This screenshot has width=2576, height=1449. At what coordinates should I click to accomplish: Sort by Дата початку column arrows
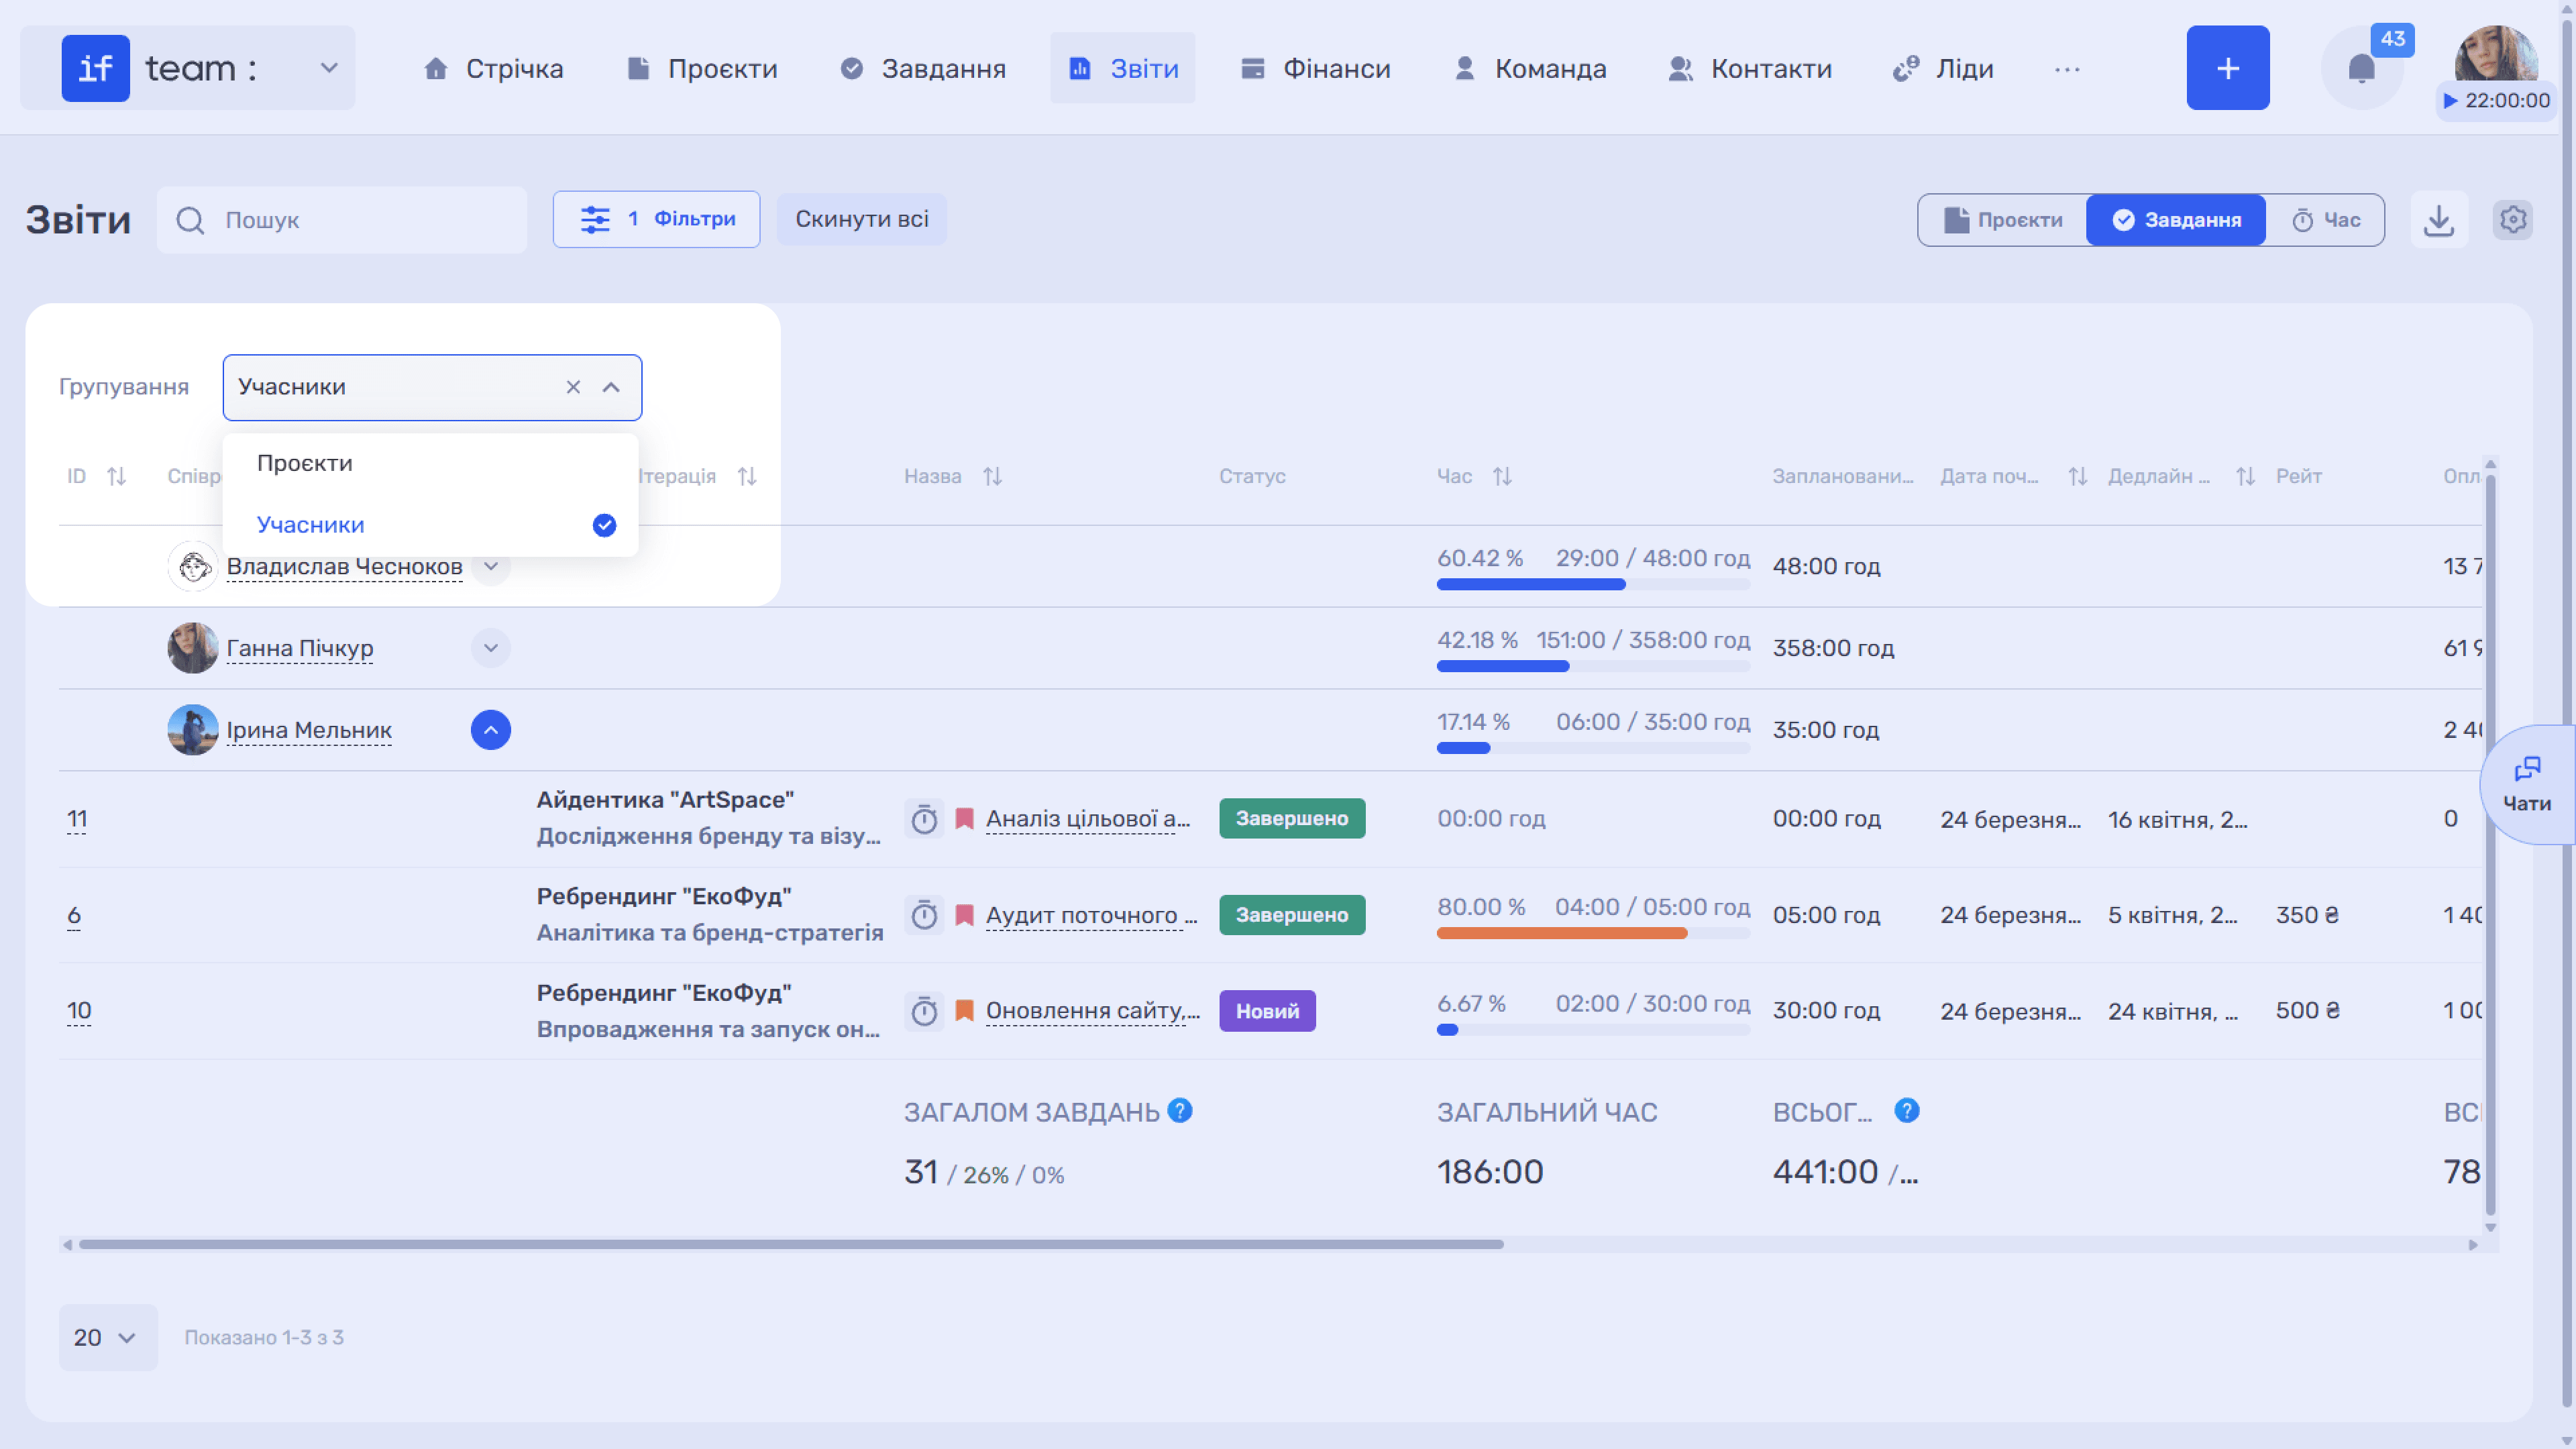pos(2078,476)
